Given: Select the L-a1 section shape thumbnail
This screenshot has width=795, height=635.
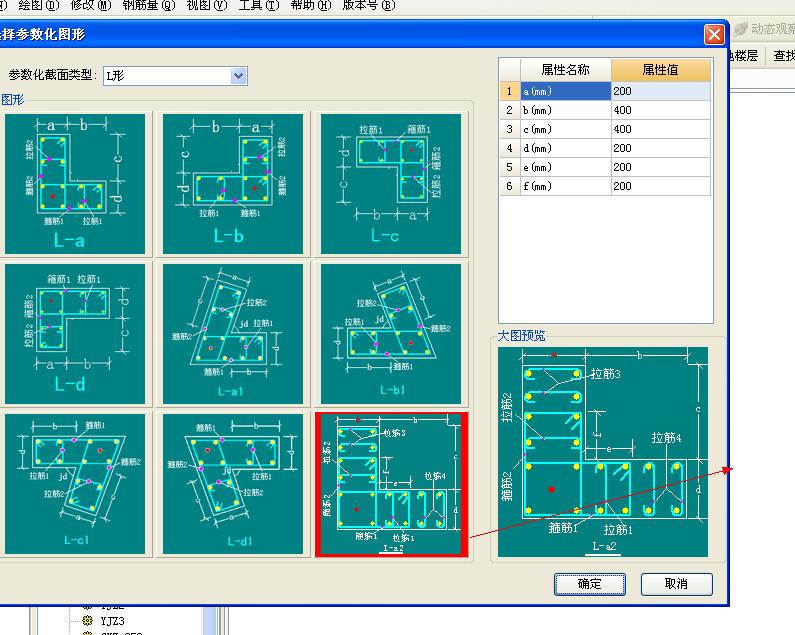Looking at the screenshot, I should click(x=233, y=334).
